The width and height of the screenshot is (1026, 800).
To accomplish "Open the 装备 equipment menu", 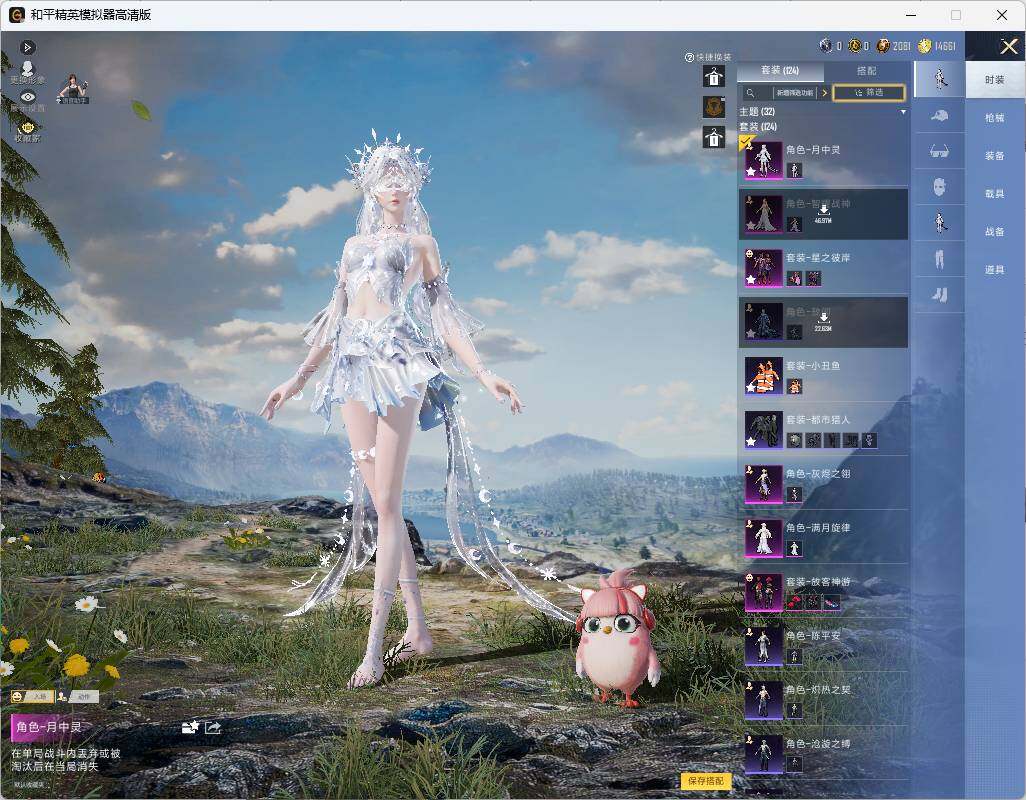I will click(995, 156).
